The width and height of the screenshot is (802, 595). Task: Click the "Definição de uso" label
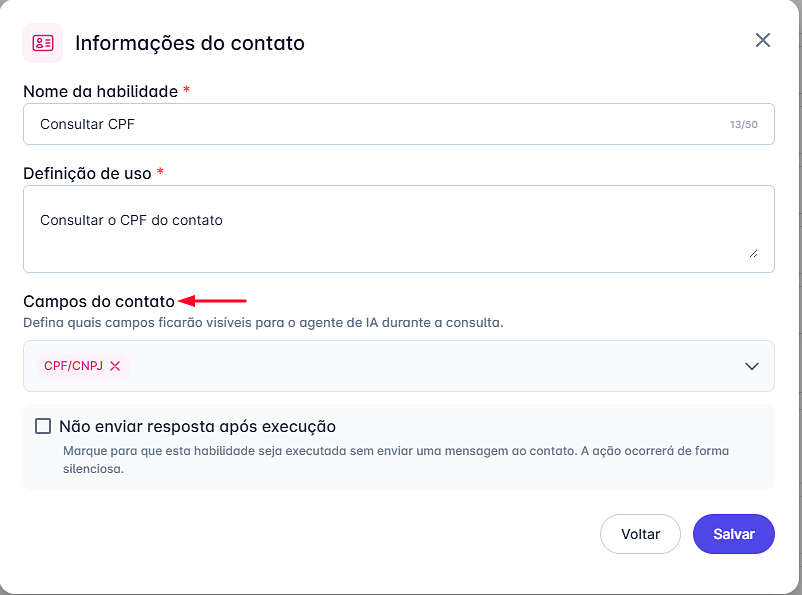pyautogui.click(x=87, y=173)
